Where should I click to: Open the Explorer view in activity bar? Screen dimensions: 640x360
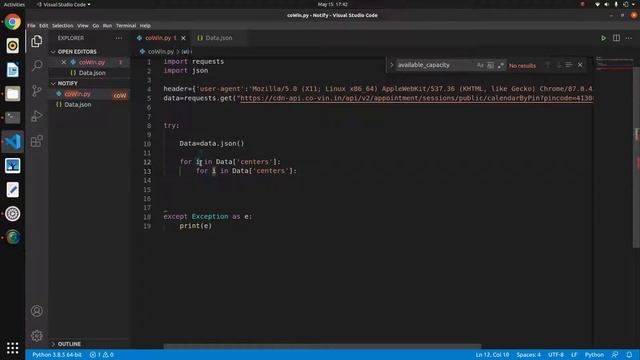click(x=37, y=41)
